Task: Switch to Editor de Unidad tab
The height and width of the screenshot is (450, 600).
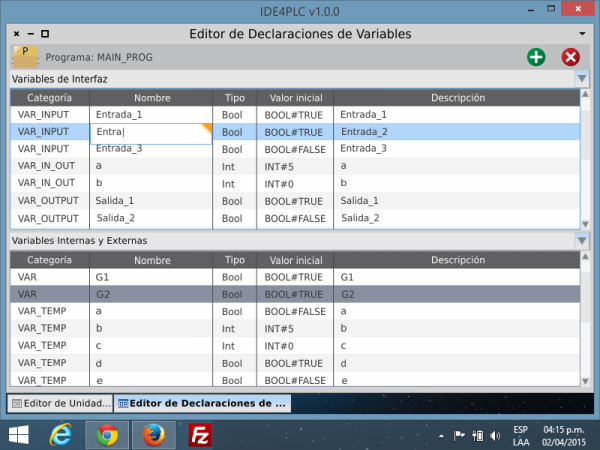Action: [x=60, y=403]
